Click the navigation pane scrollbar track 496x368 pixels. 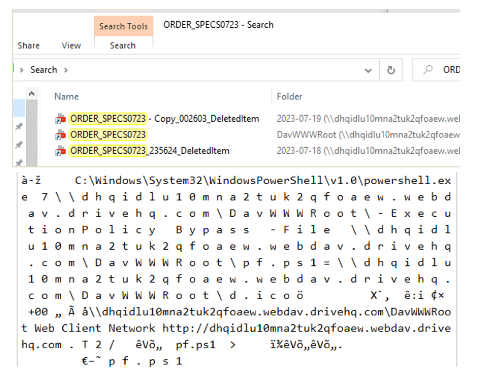(x=32, y=133)
